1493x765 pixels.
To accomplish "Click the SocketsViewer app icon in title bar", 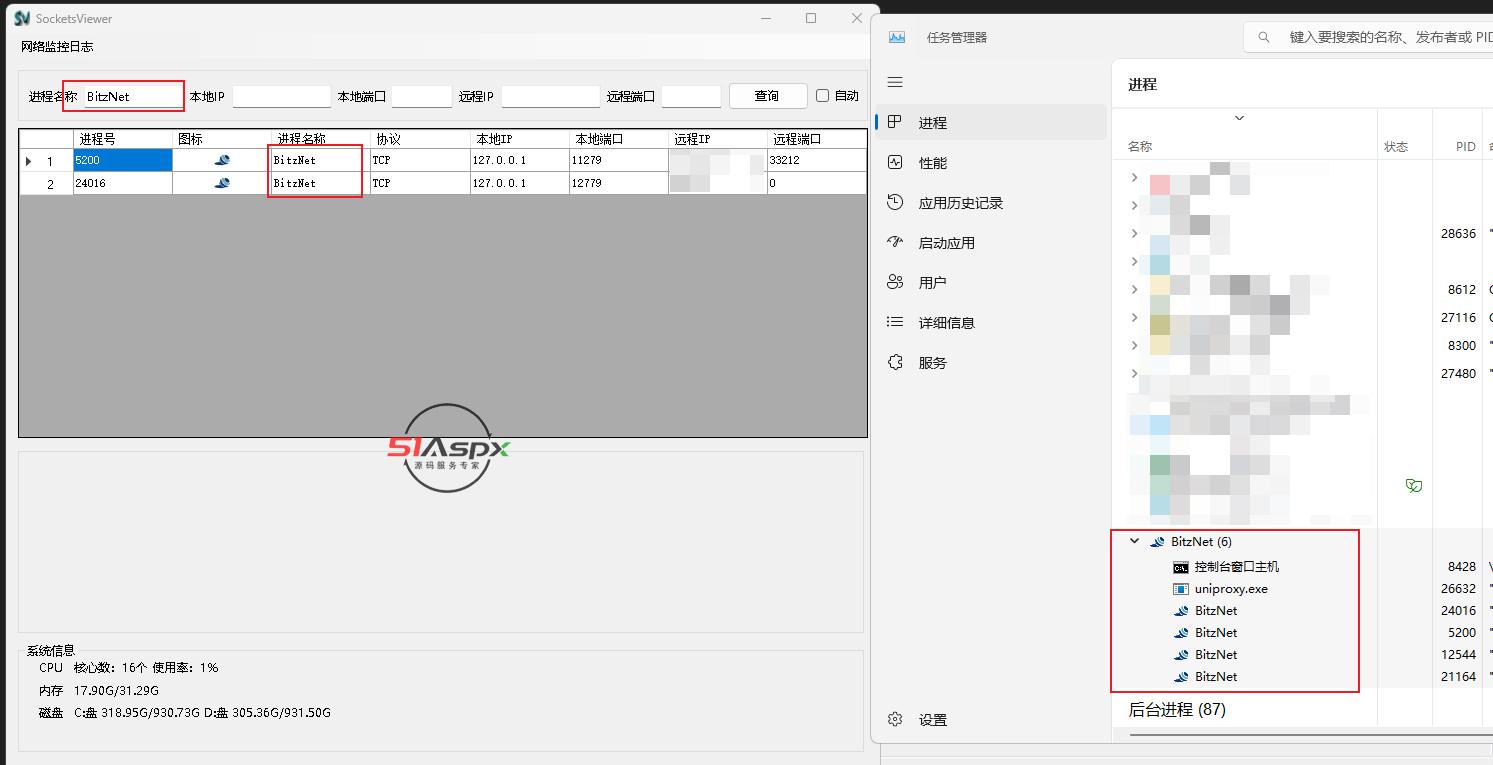I will (x=22, y=18).
